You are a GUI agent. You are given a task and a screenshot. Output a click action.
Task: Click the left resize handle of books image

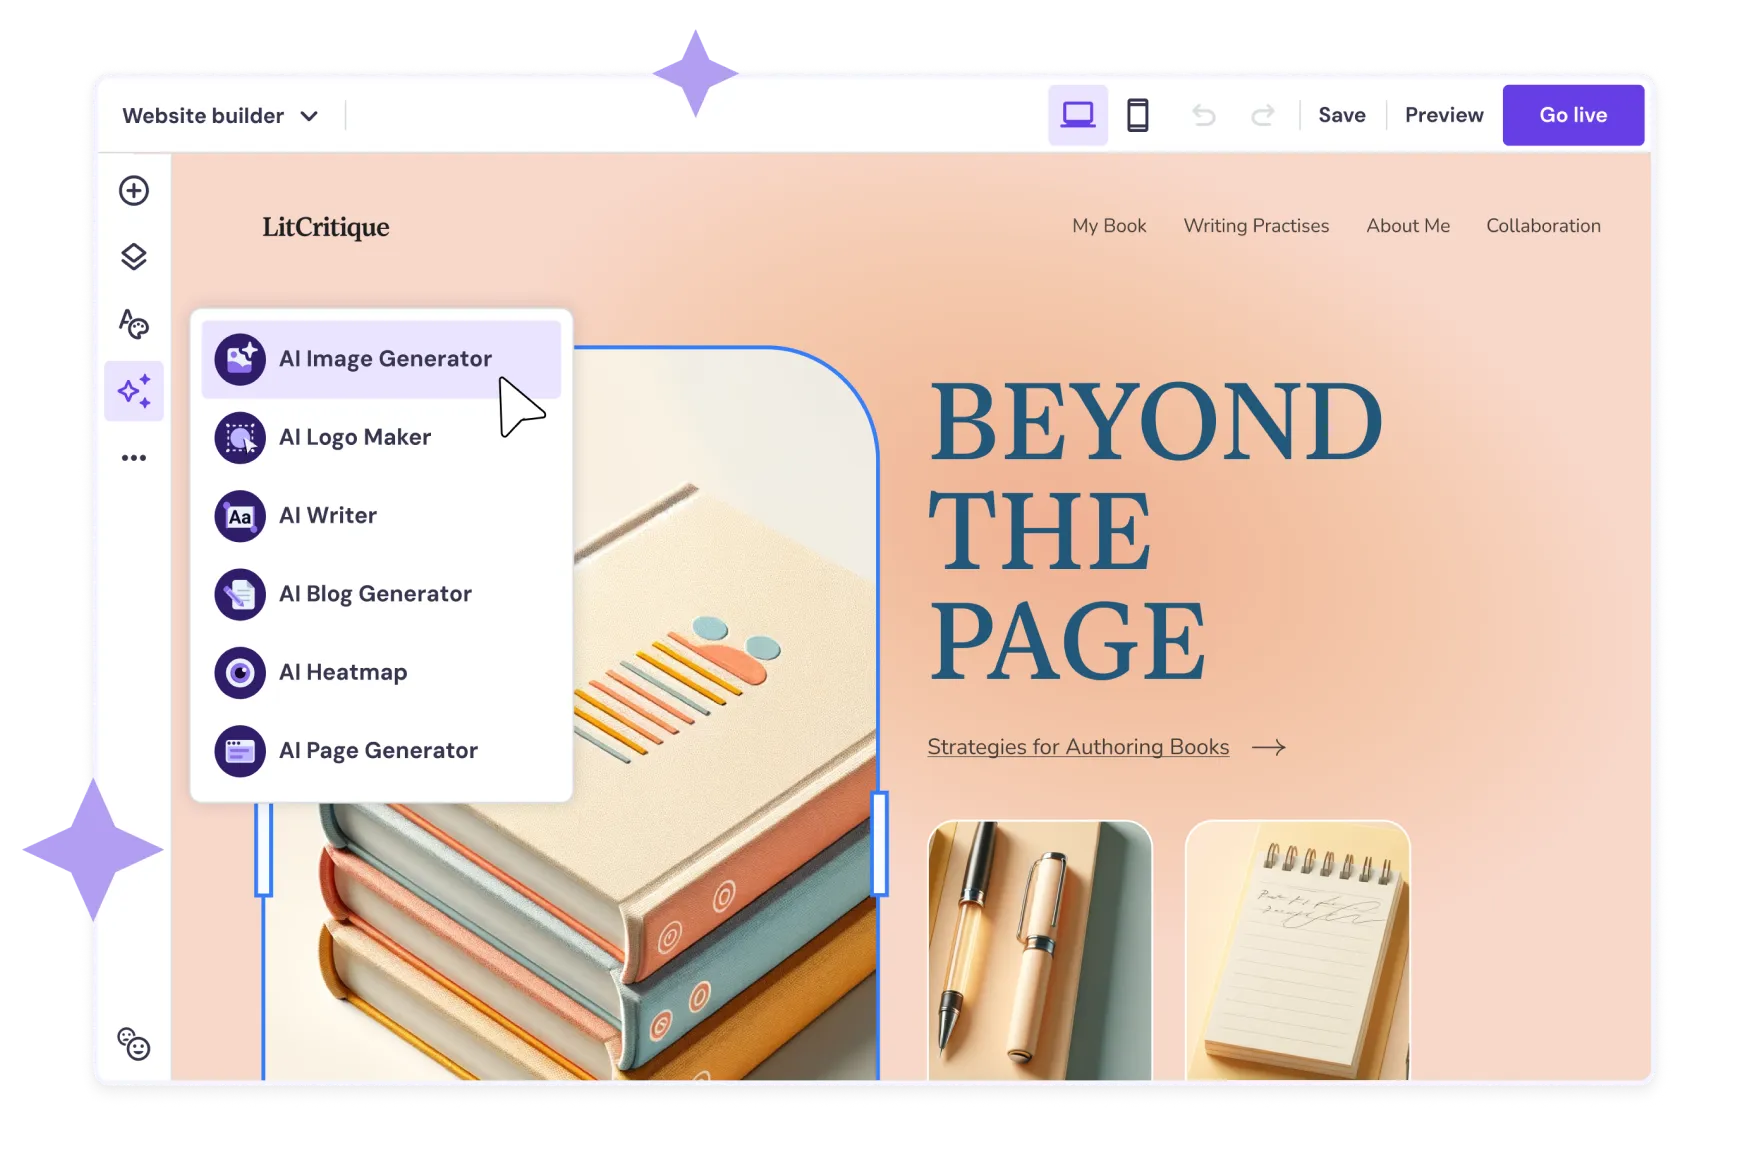pyautogui.click(x=264, y=848)
